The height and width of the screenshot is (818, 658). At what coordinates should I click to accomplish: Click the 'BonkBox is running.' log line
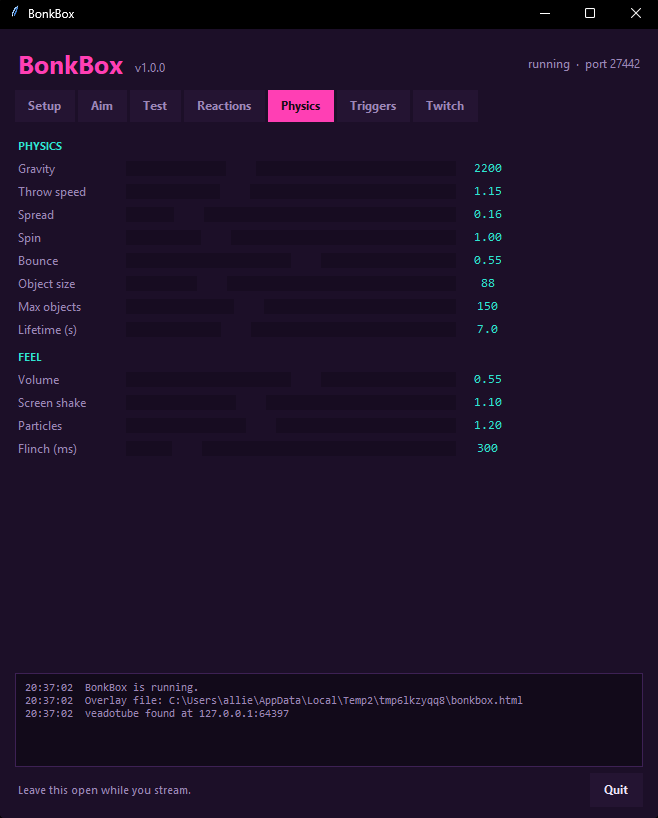141,688
